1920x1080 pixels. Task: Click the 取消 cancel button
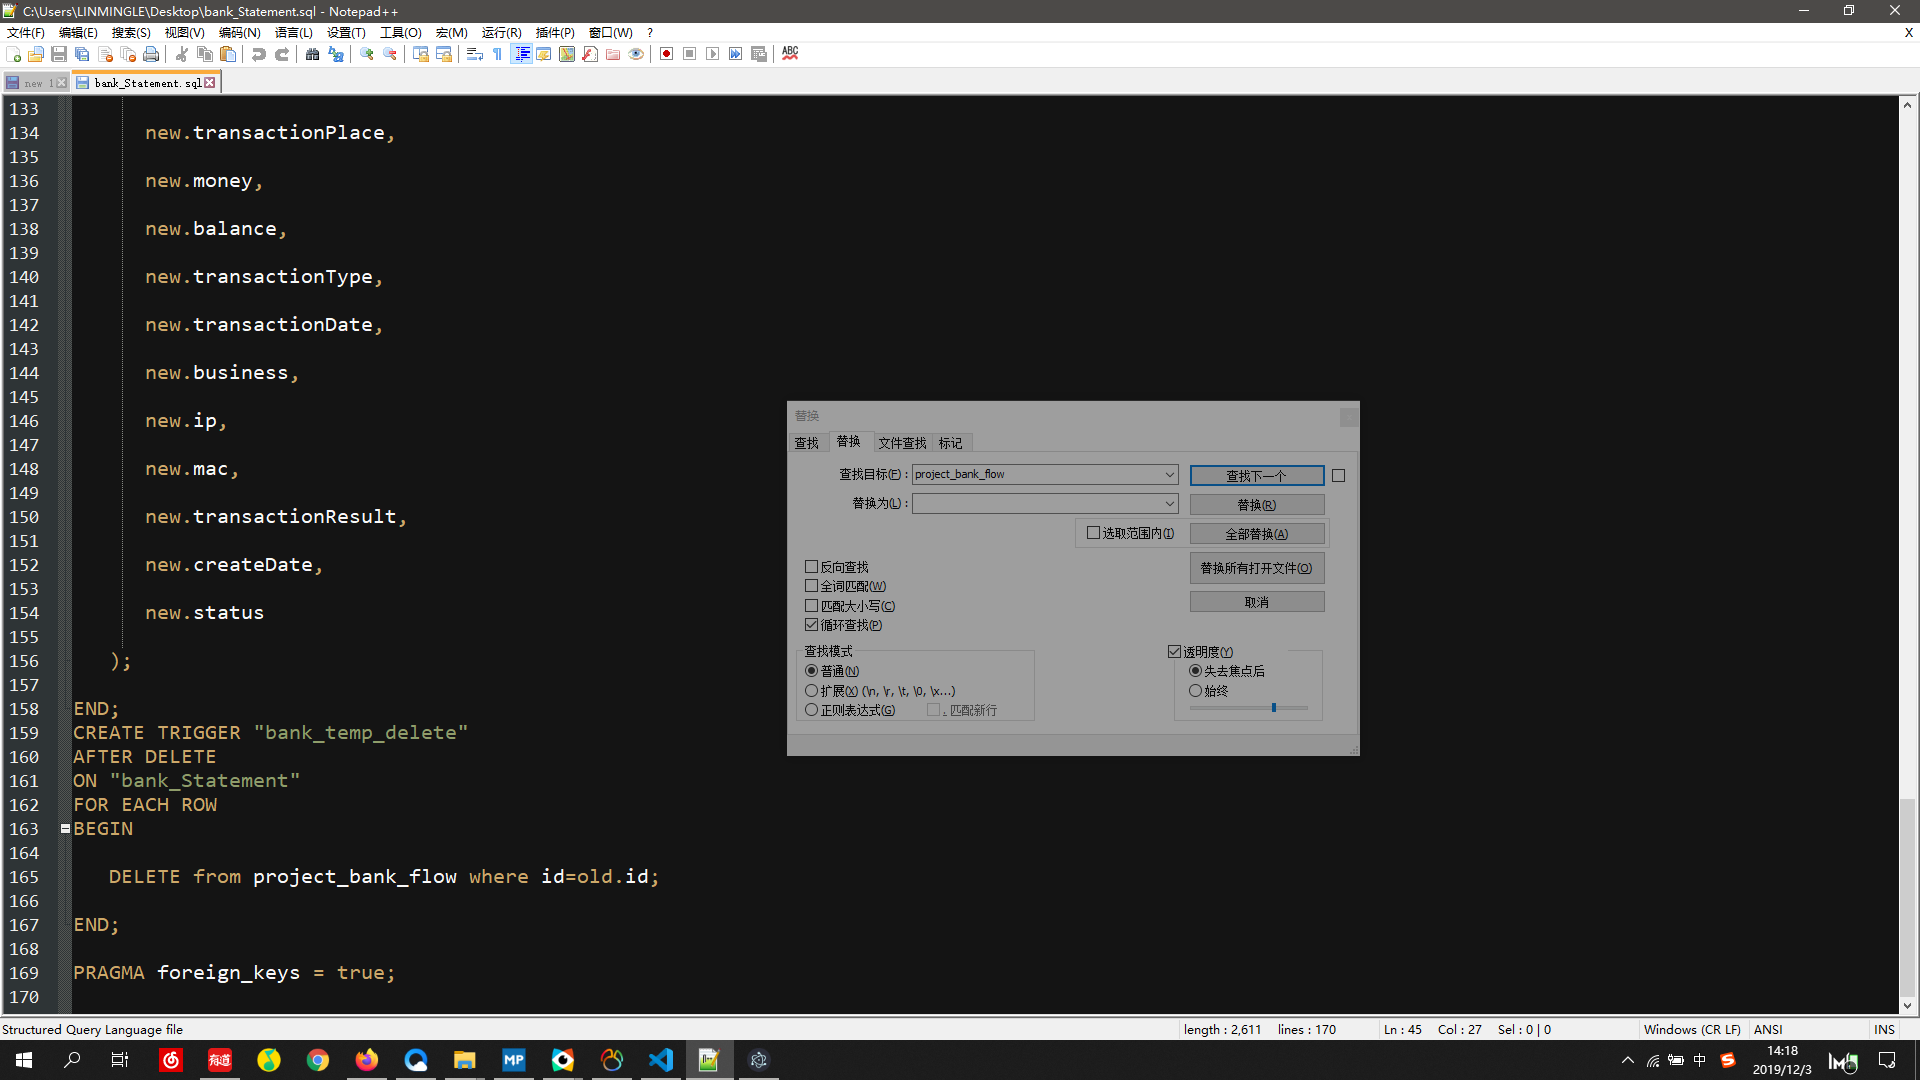(x=1256, y=602)
